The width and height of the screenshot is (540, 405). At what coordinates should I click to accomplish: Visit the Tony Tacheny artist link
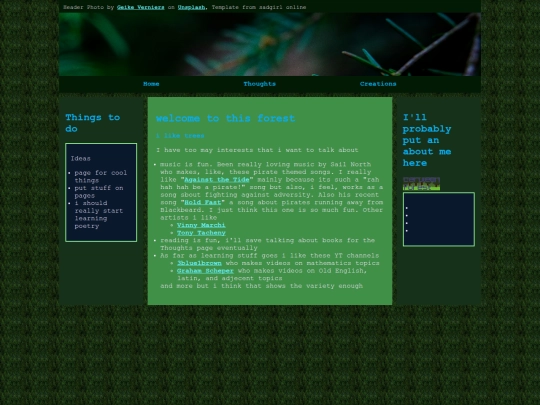pos(201,233)
